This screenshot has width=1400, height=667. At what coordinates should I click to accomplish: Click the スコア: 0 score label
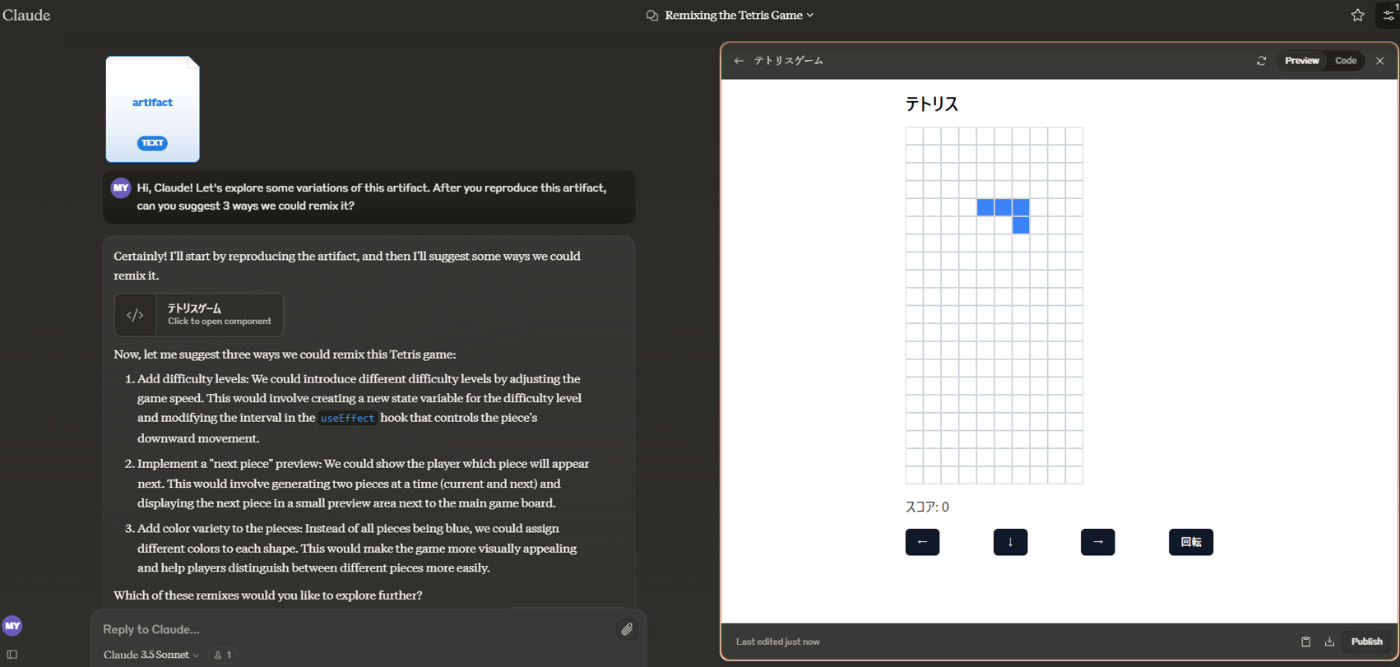coord(927,507)
